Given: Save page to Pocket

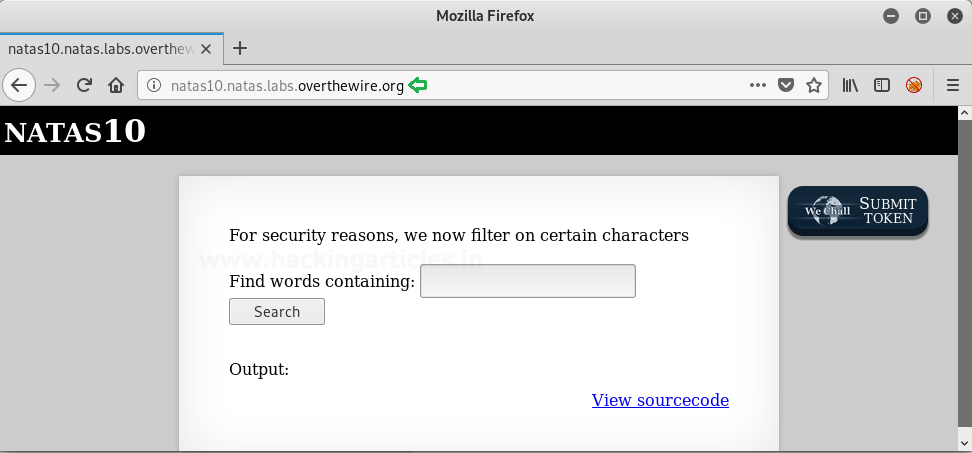Looking at the screenshot, I should tap(786, 85).
